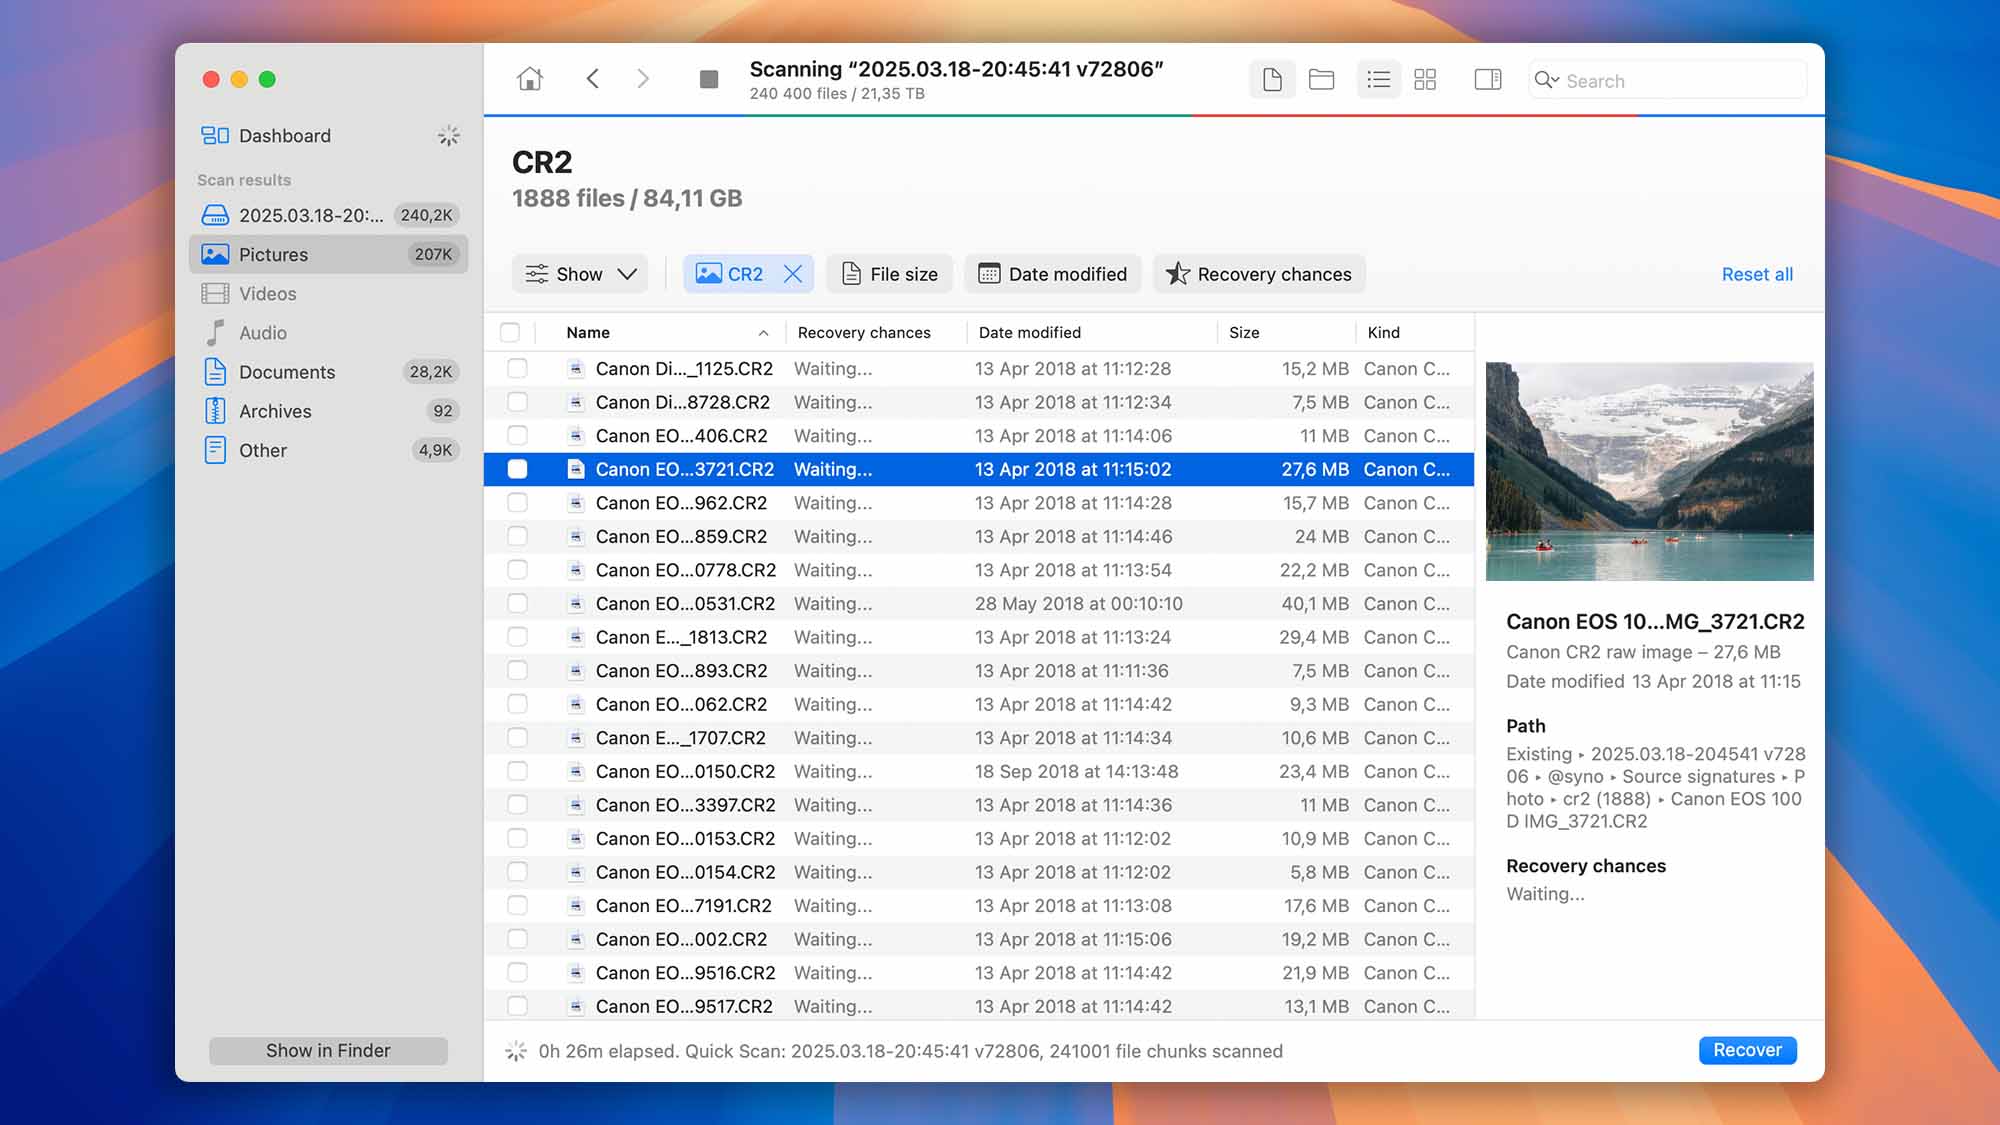The image size is (2000, 1125).
Task: Click the search magnifier icon
Action: click(1546, 80)
